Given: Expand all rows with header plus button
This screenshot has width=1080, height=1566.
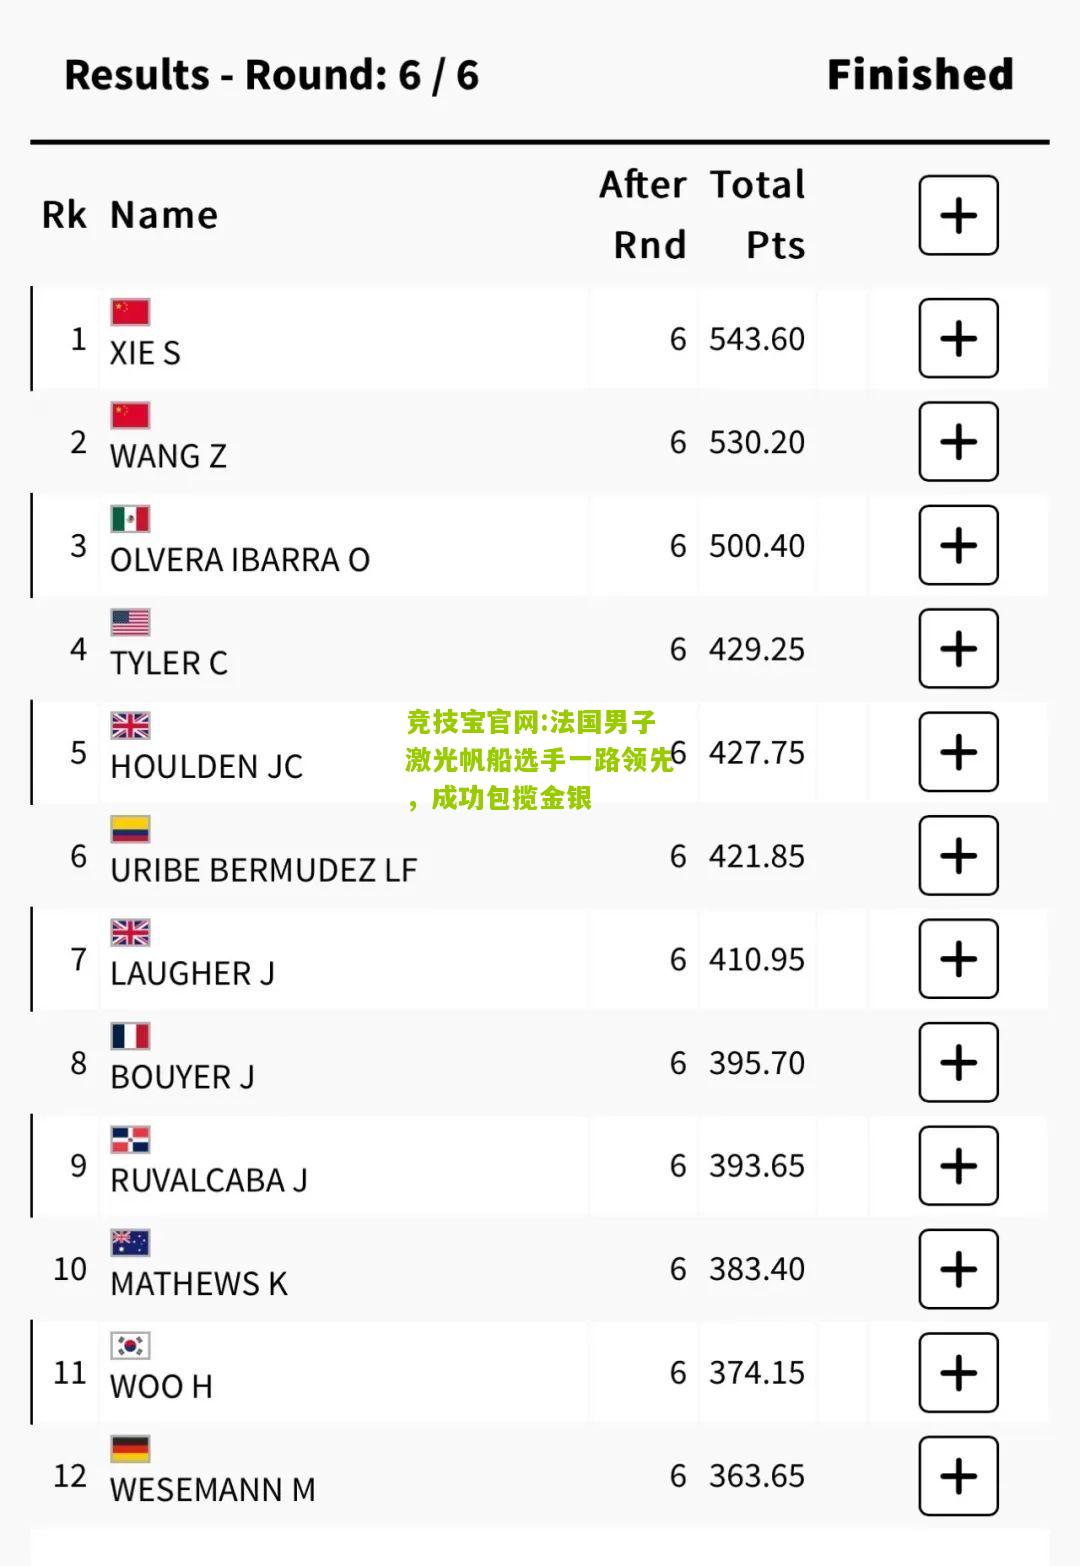Looking at the screenshot, I should point(958,215).
